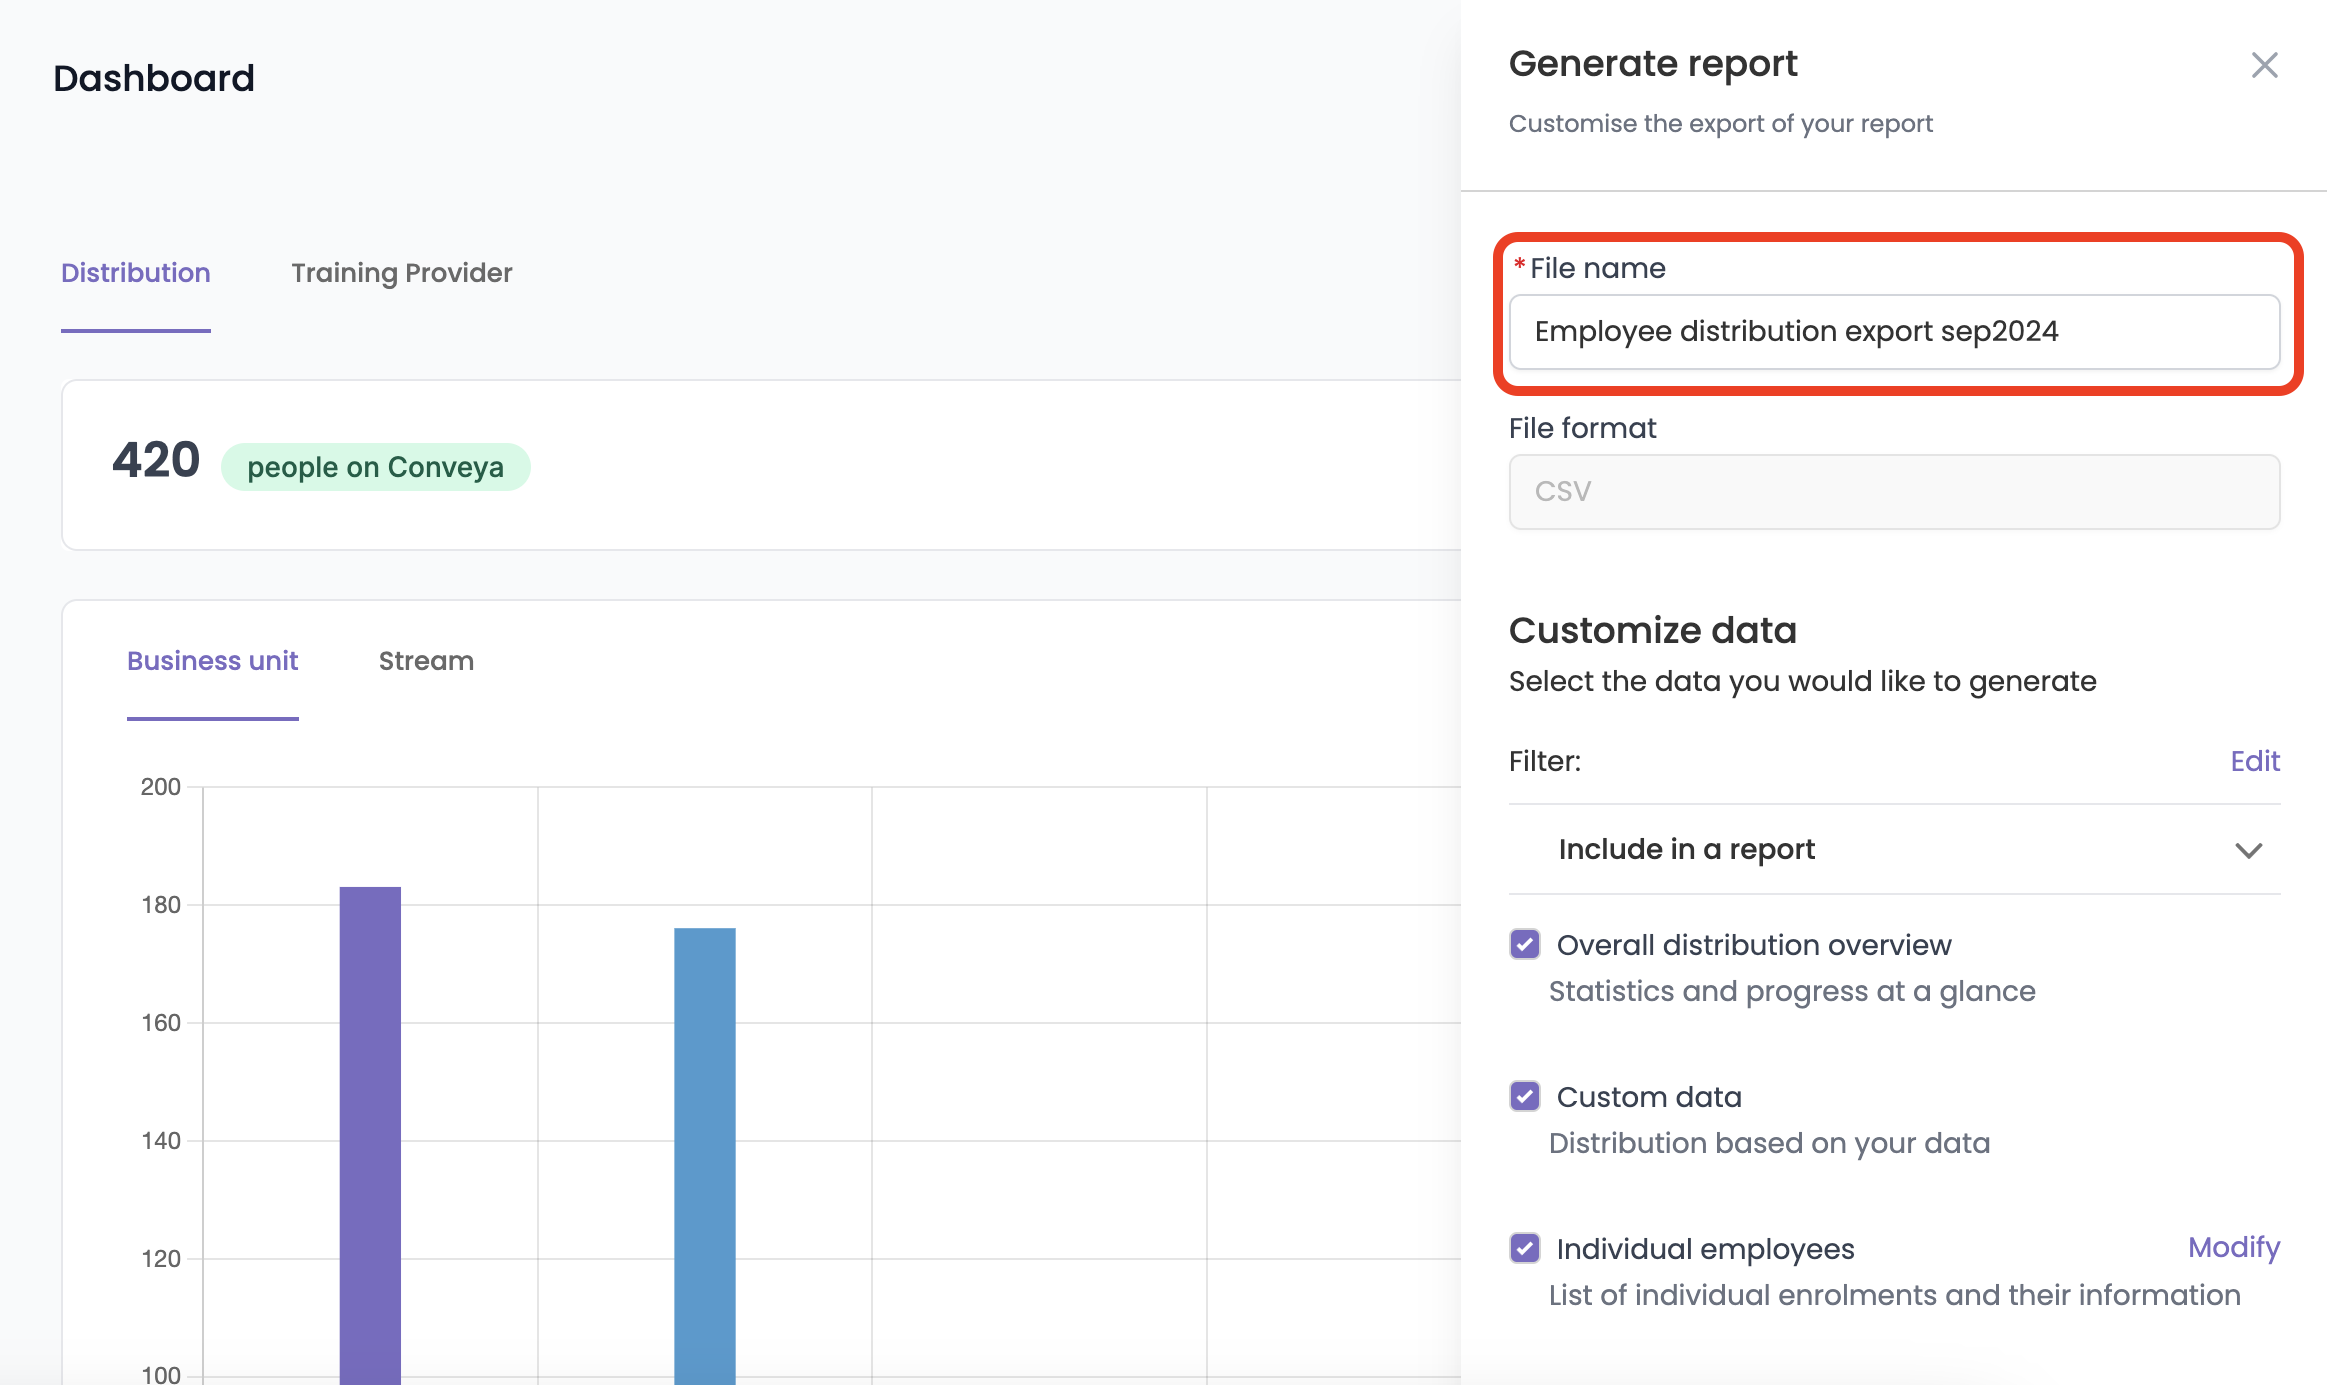Image resolution: width=2327 pixels, height=1385 pixels.
Task: Select the Business unit chart tab
Action: click(213, 661)
